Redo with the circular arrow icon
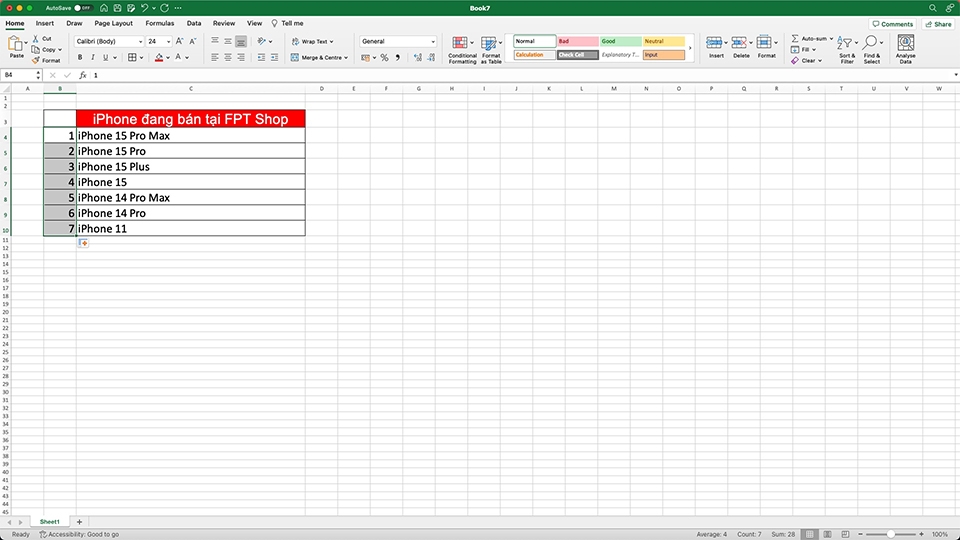Viewport: 960px width, 540px height. click(165, 8)
